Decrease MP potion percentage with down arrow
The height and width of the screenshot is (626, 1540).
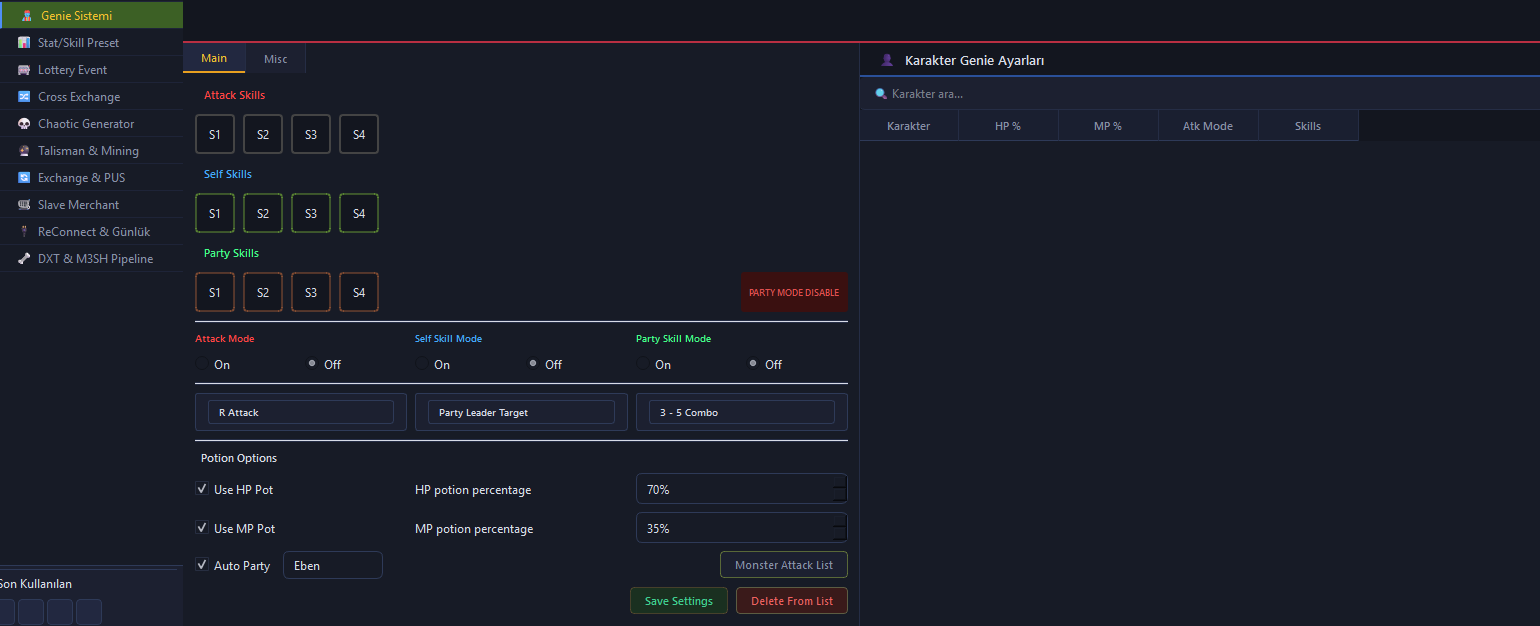pyautogui.click(x=840, y=535)
